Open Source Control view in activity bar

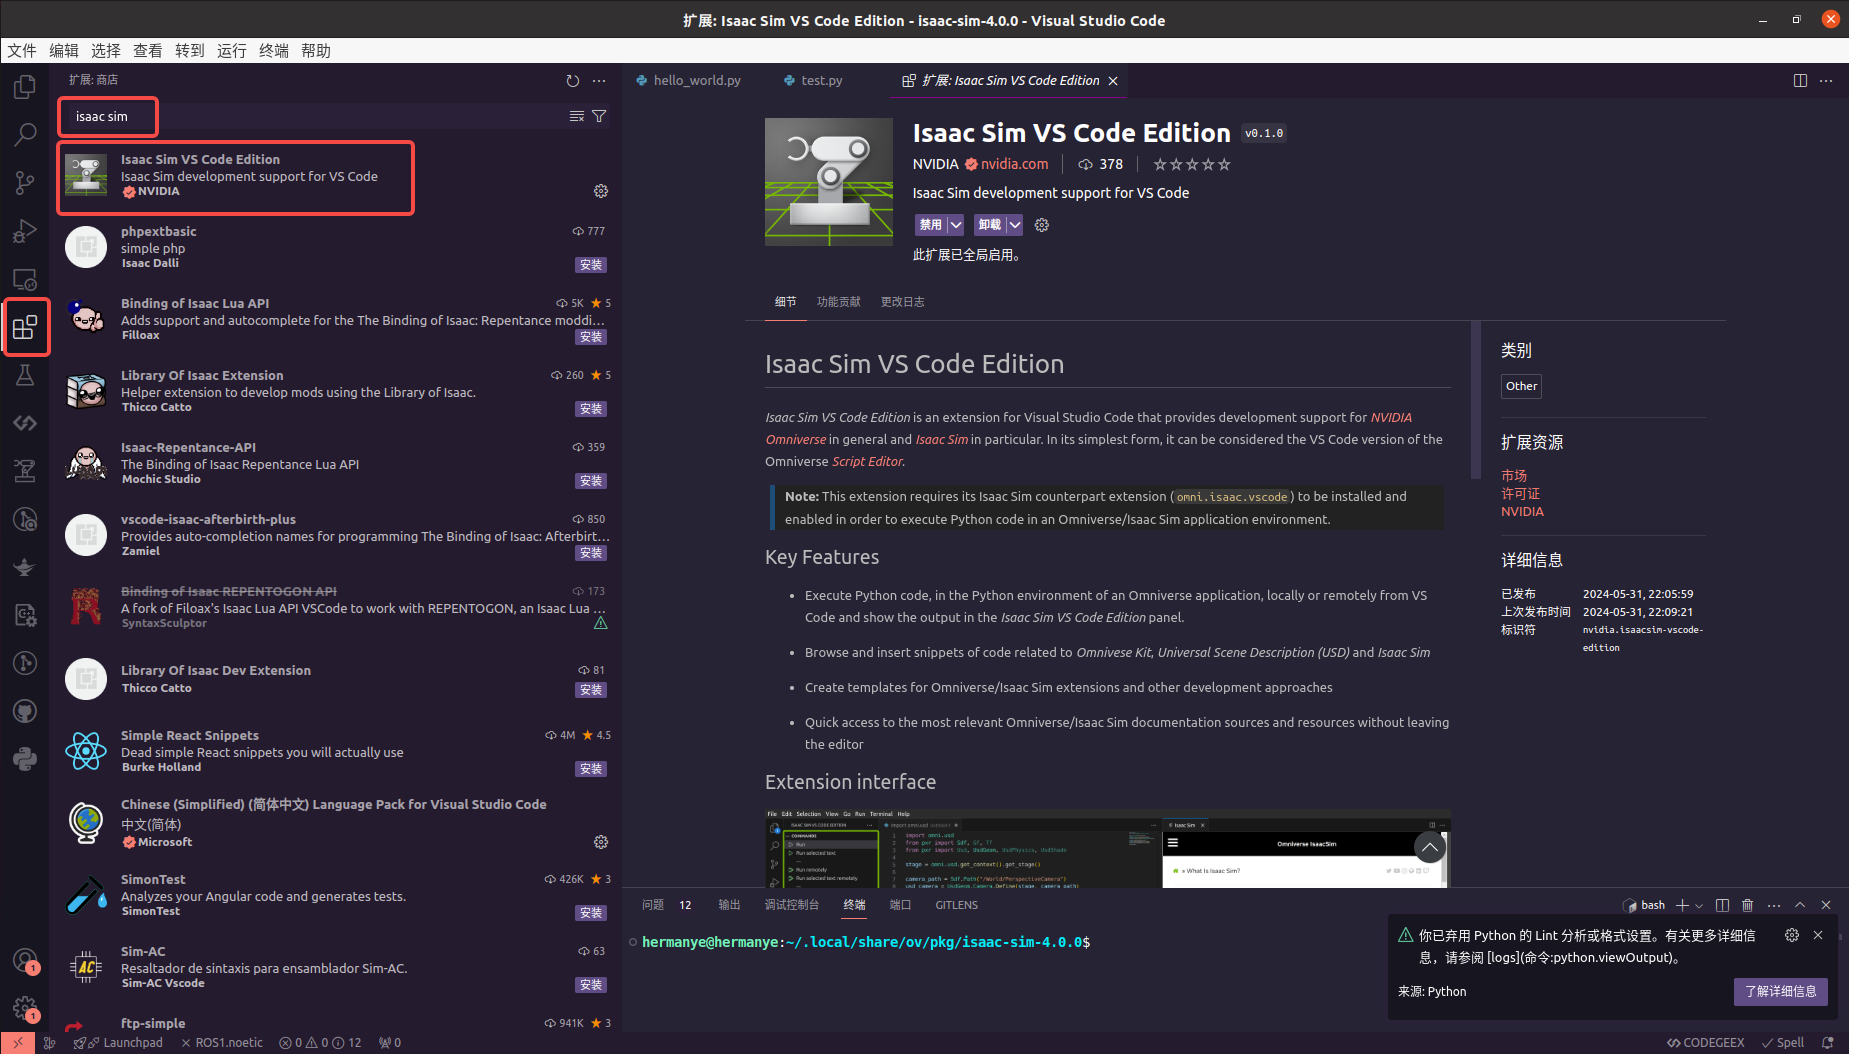click(25, 183)
